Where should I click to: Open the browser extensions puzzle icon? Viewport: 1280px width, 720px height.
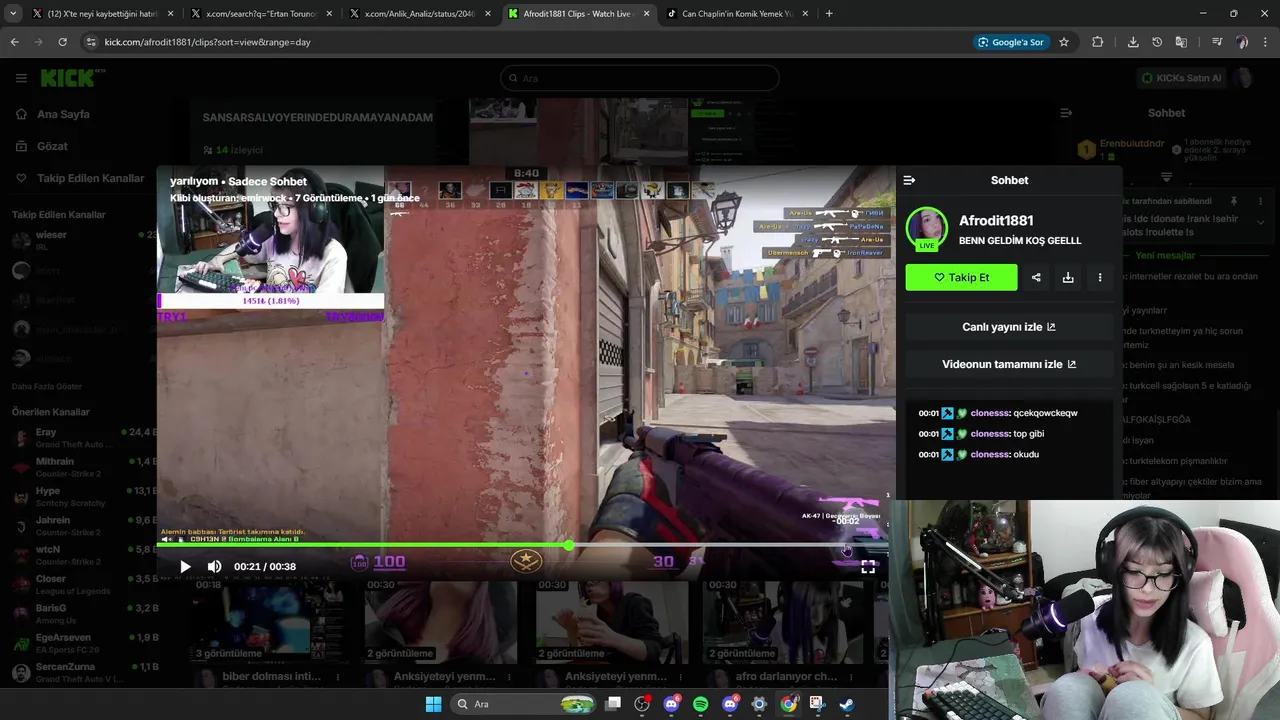[x=1098, y=42]
